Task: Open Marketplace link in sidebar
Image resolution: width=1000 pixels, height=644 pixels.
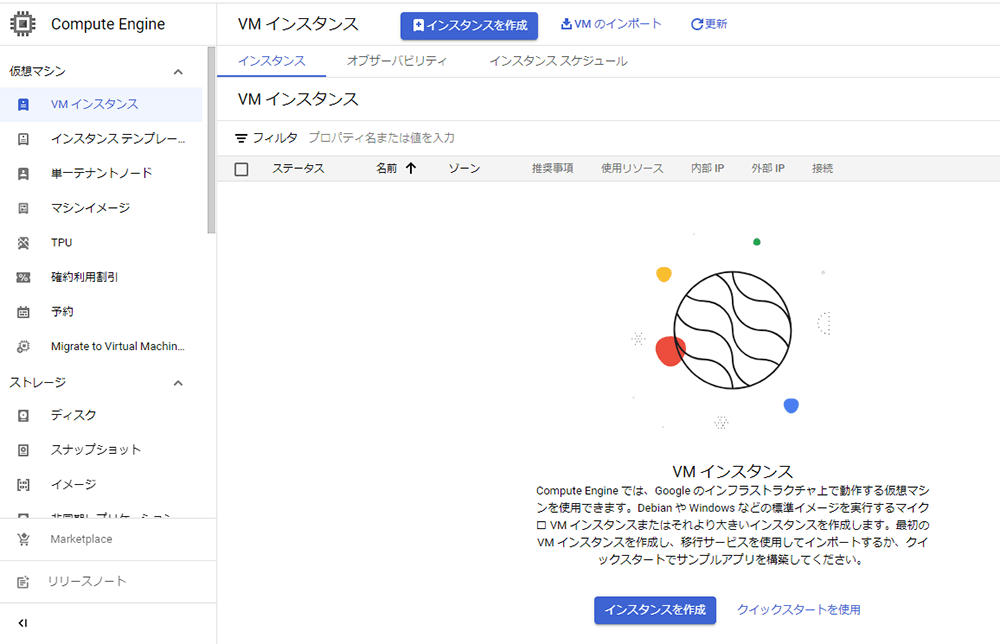Action: [82, 539]
